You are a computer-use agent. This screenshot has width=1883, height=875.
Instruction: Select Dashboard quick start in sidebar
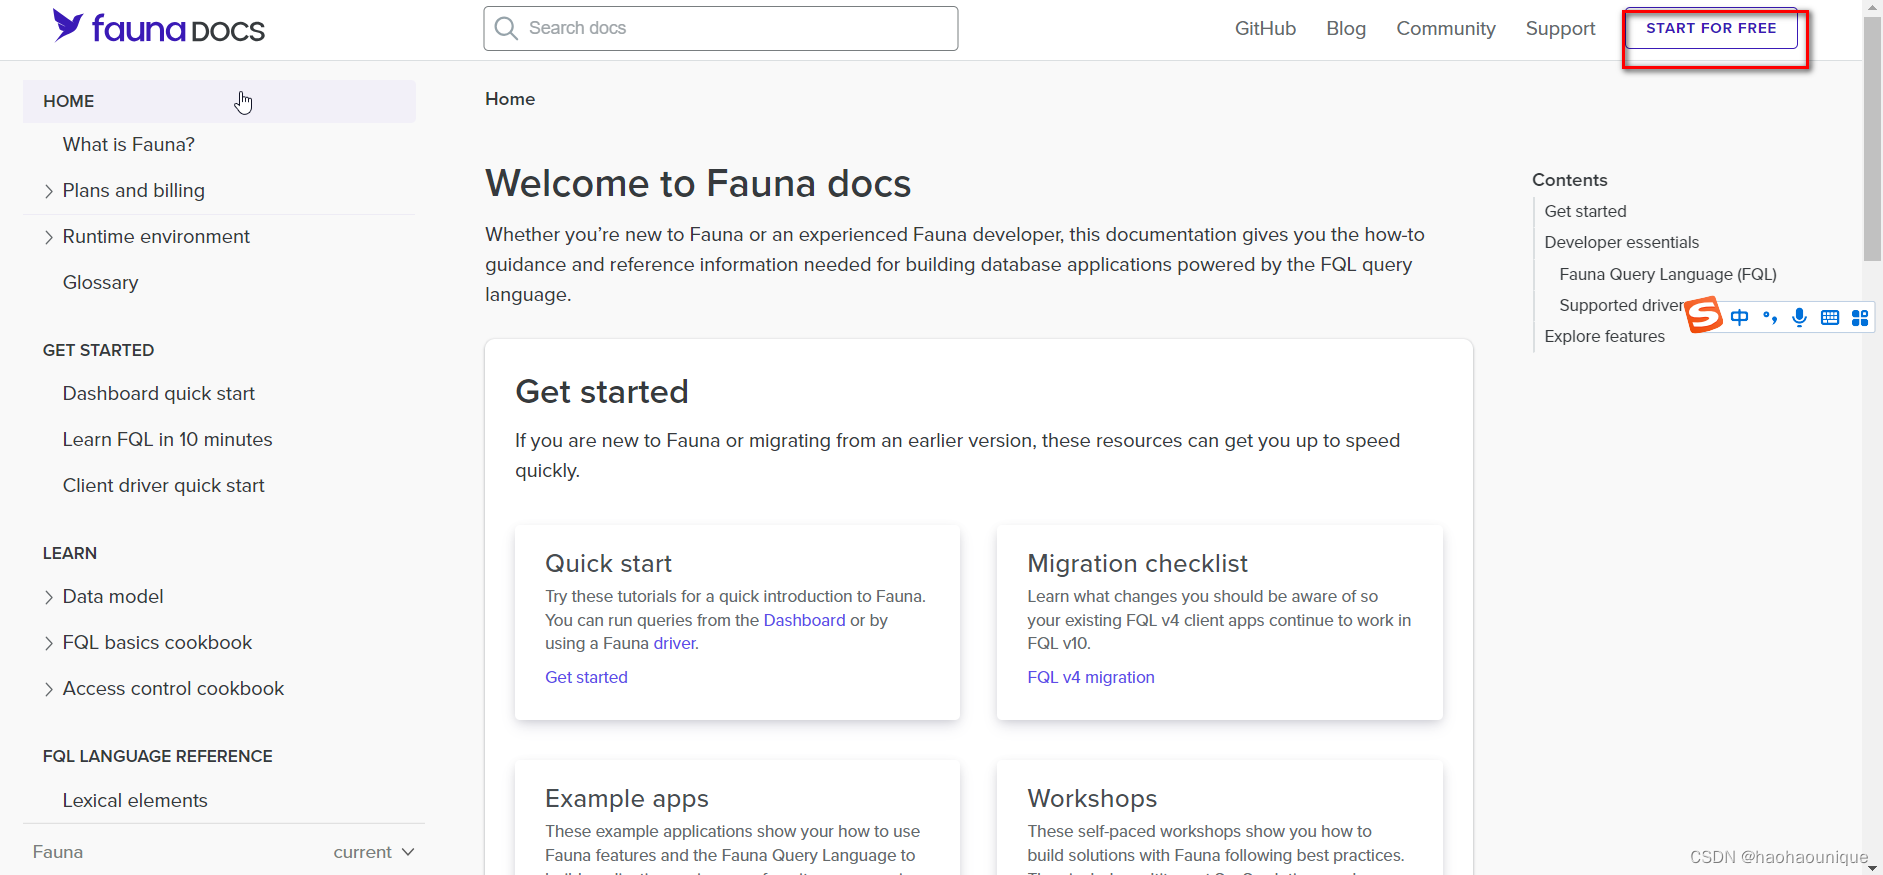point(159,394)
